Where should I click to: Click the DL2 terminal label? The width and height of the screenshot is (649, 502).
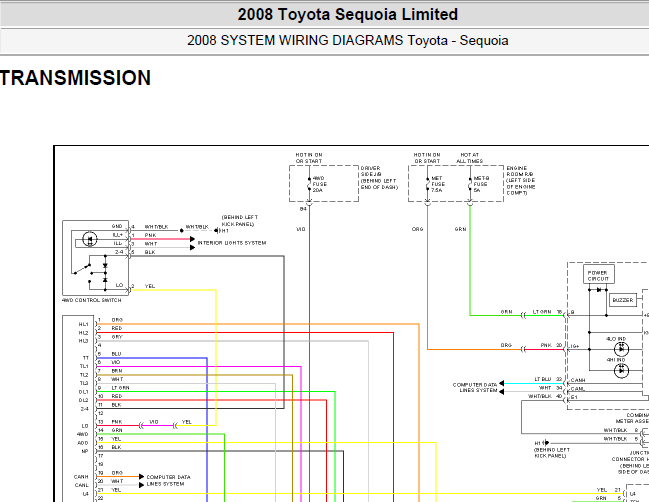(x=84, y=400)
